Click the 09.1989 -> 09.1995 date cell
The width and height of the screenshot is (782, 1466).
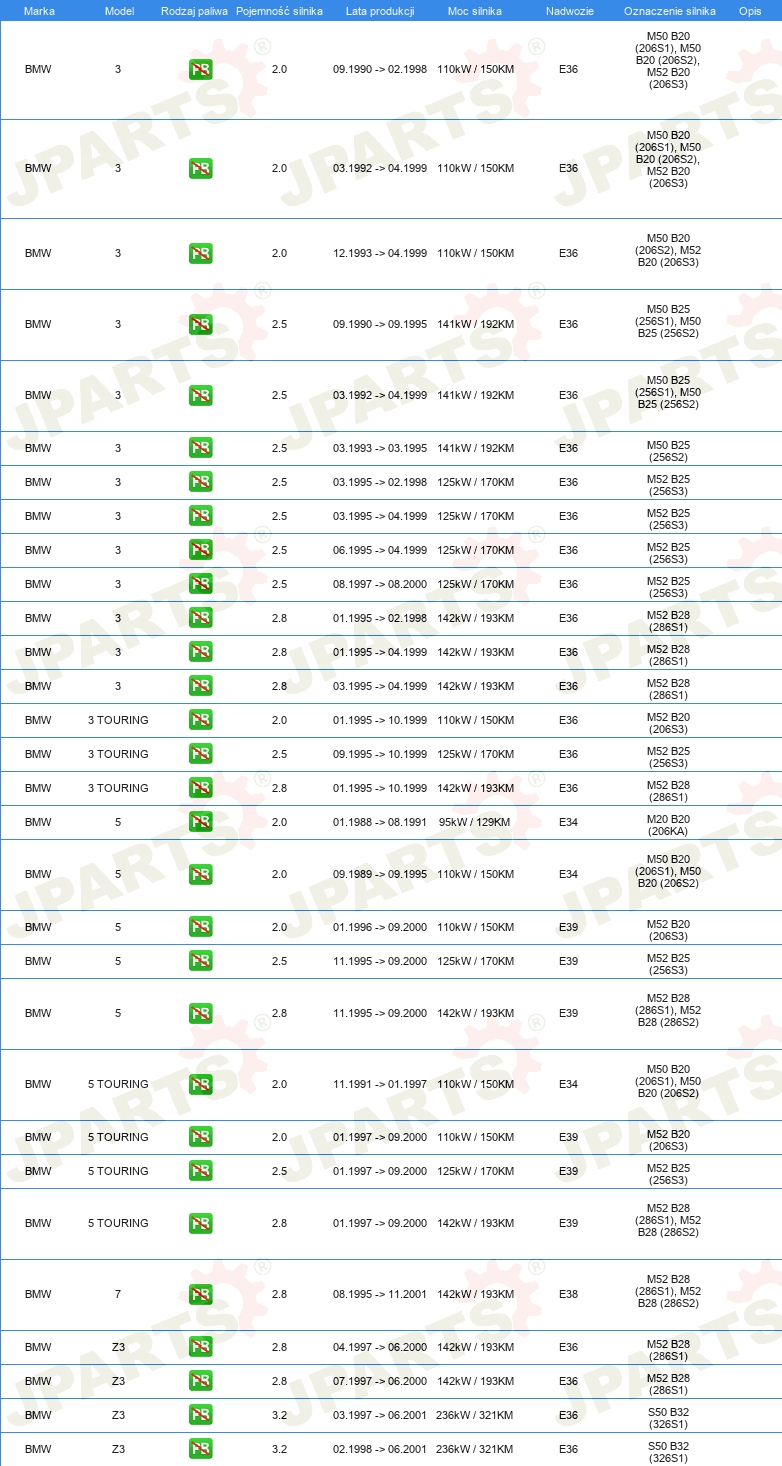click(380, 874)
